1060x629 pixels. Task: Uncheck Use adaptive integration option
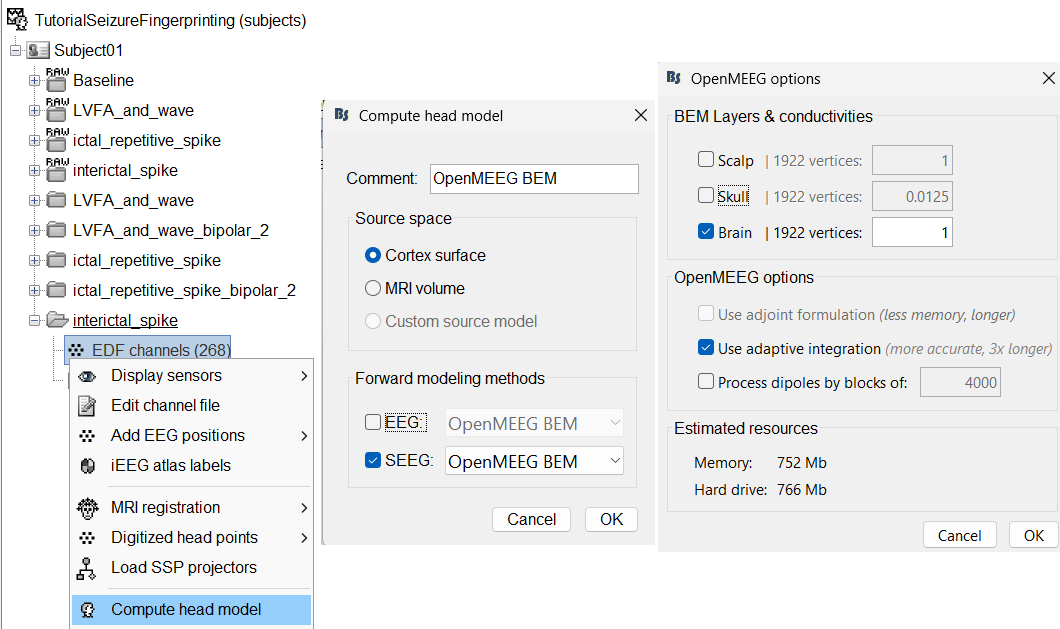(x=706, y=348)
